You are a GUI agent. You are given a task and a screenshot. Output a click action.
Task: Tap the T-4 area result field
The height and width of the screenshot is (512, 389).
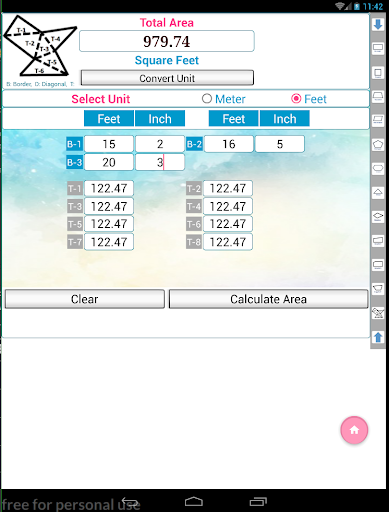point(228,206)
